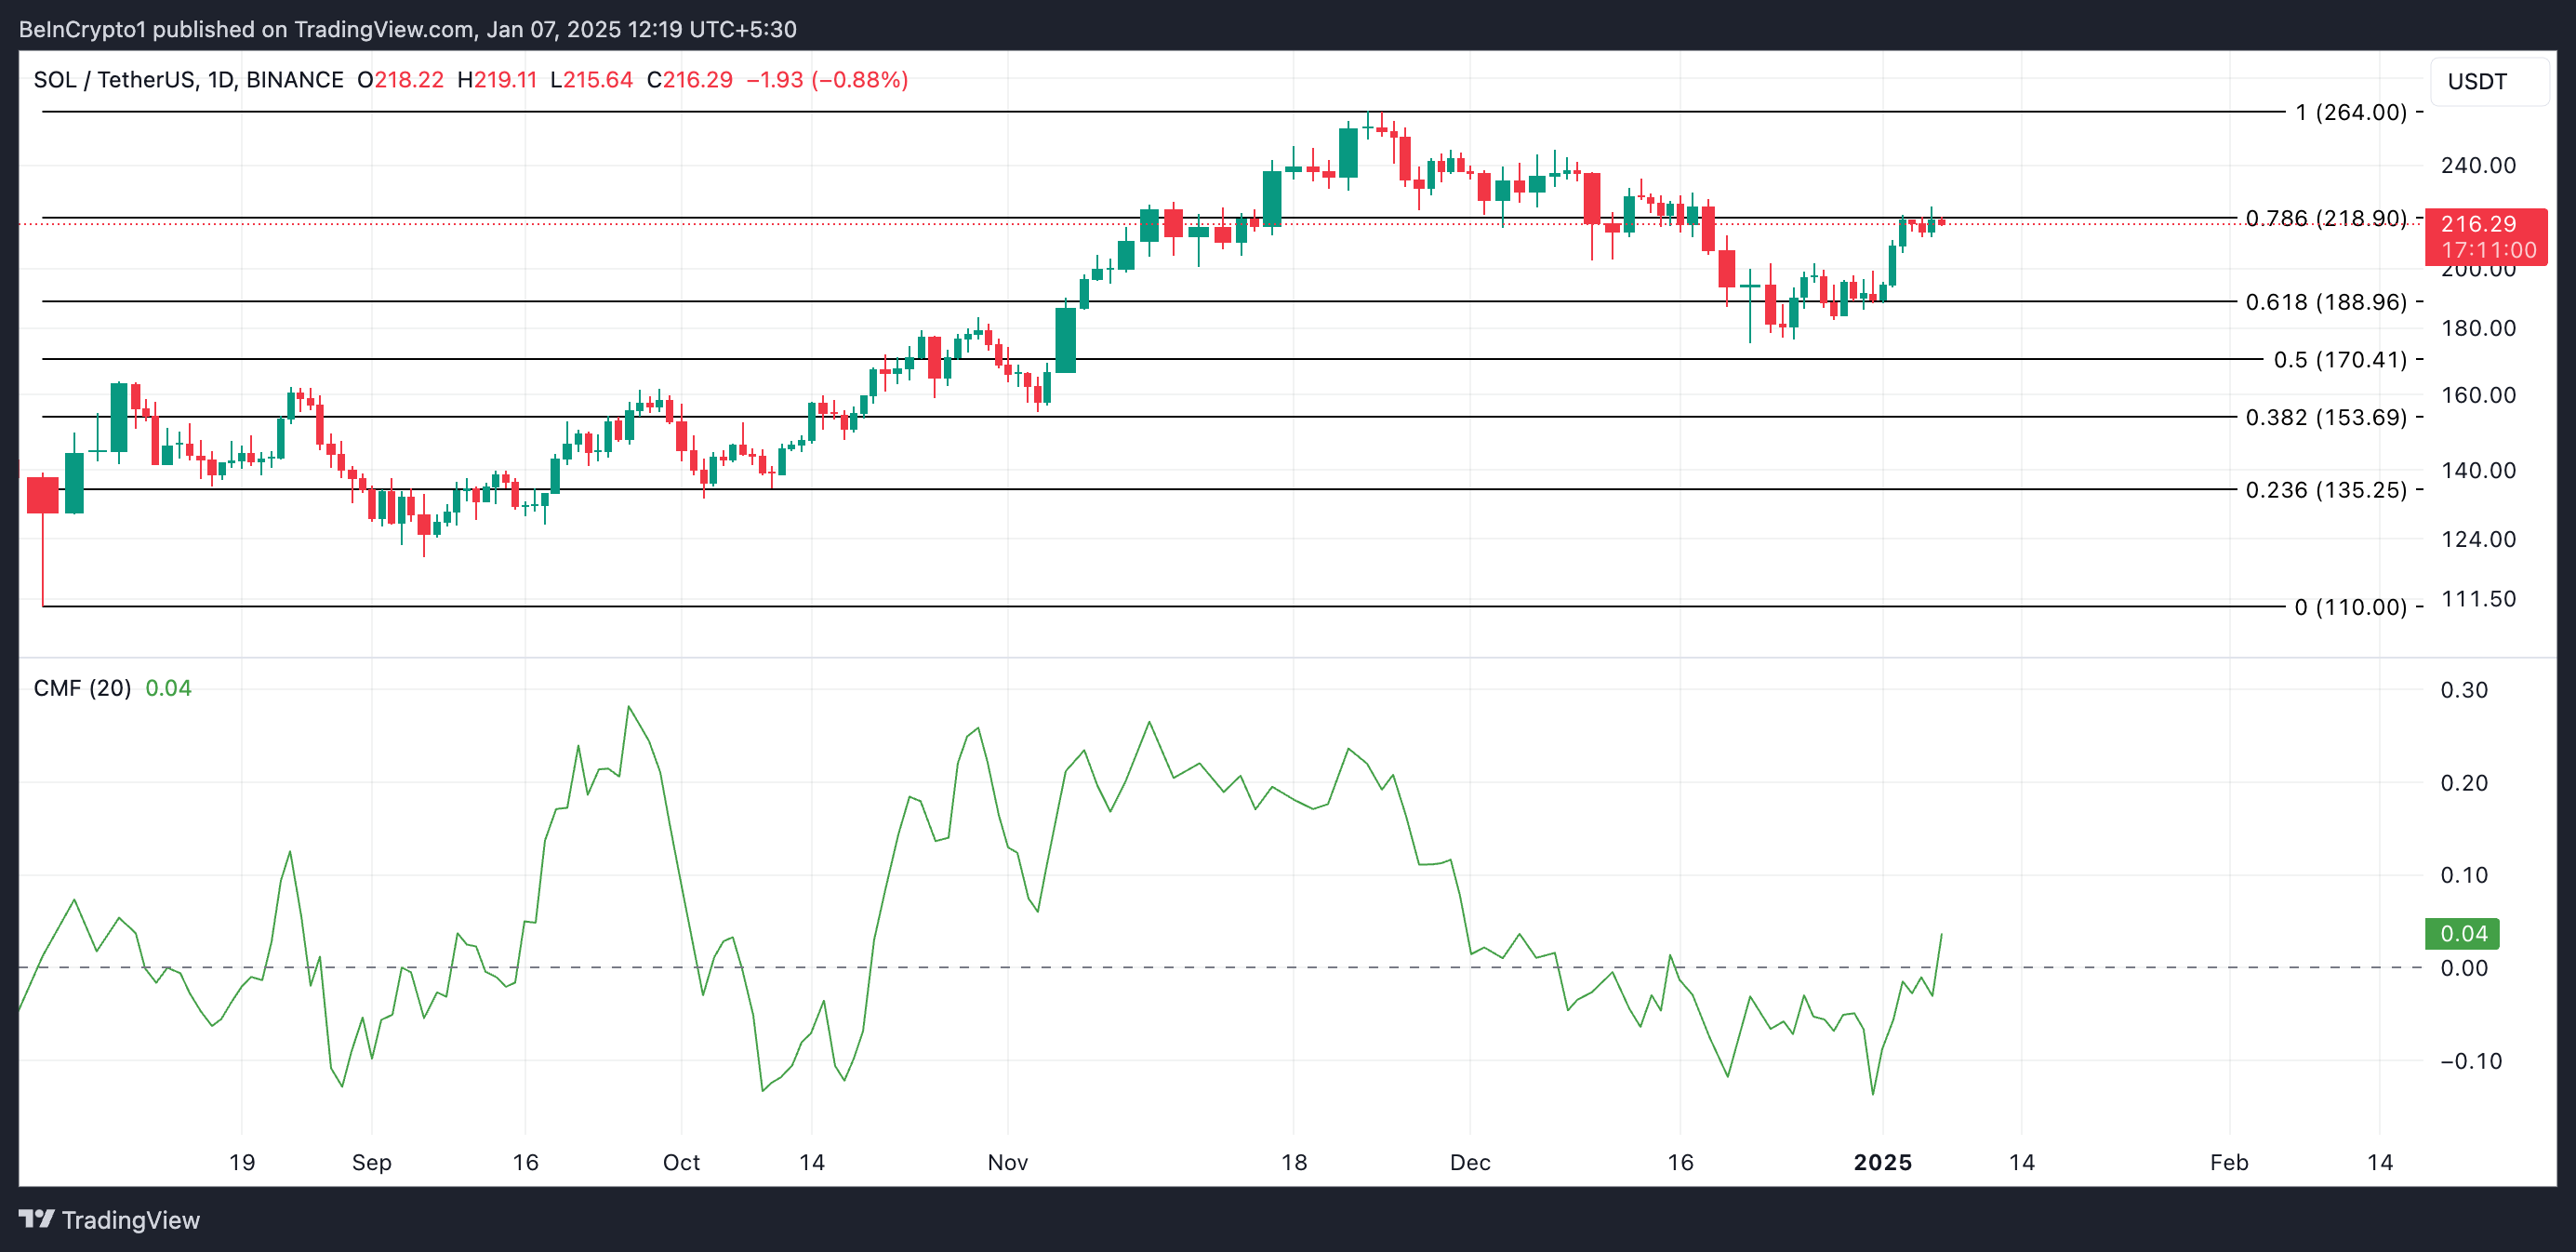
Task: Click the Nov label on time axis
Action: [1007, 1162]
